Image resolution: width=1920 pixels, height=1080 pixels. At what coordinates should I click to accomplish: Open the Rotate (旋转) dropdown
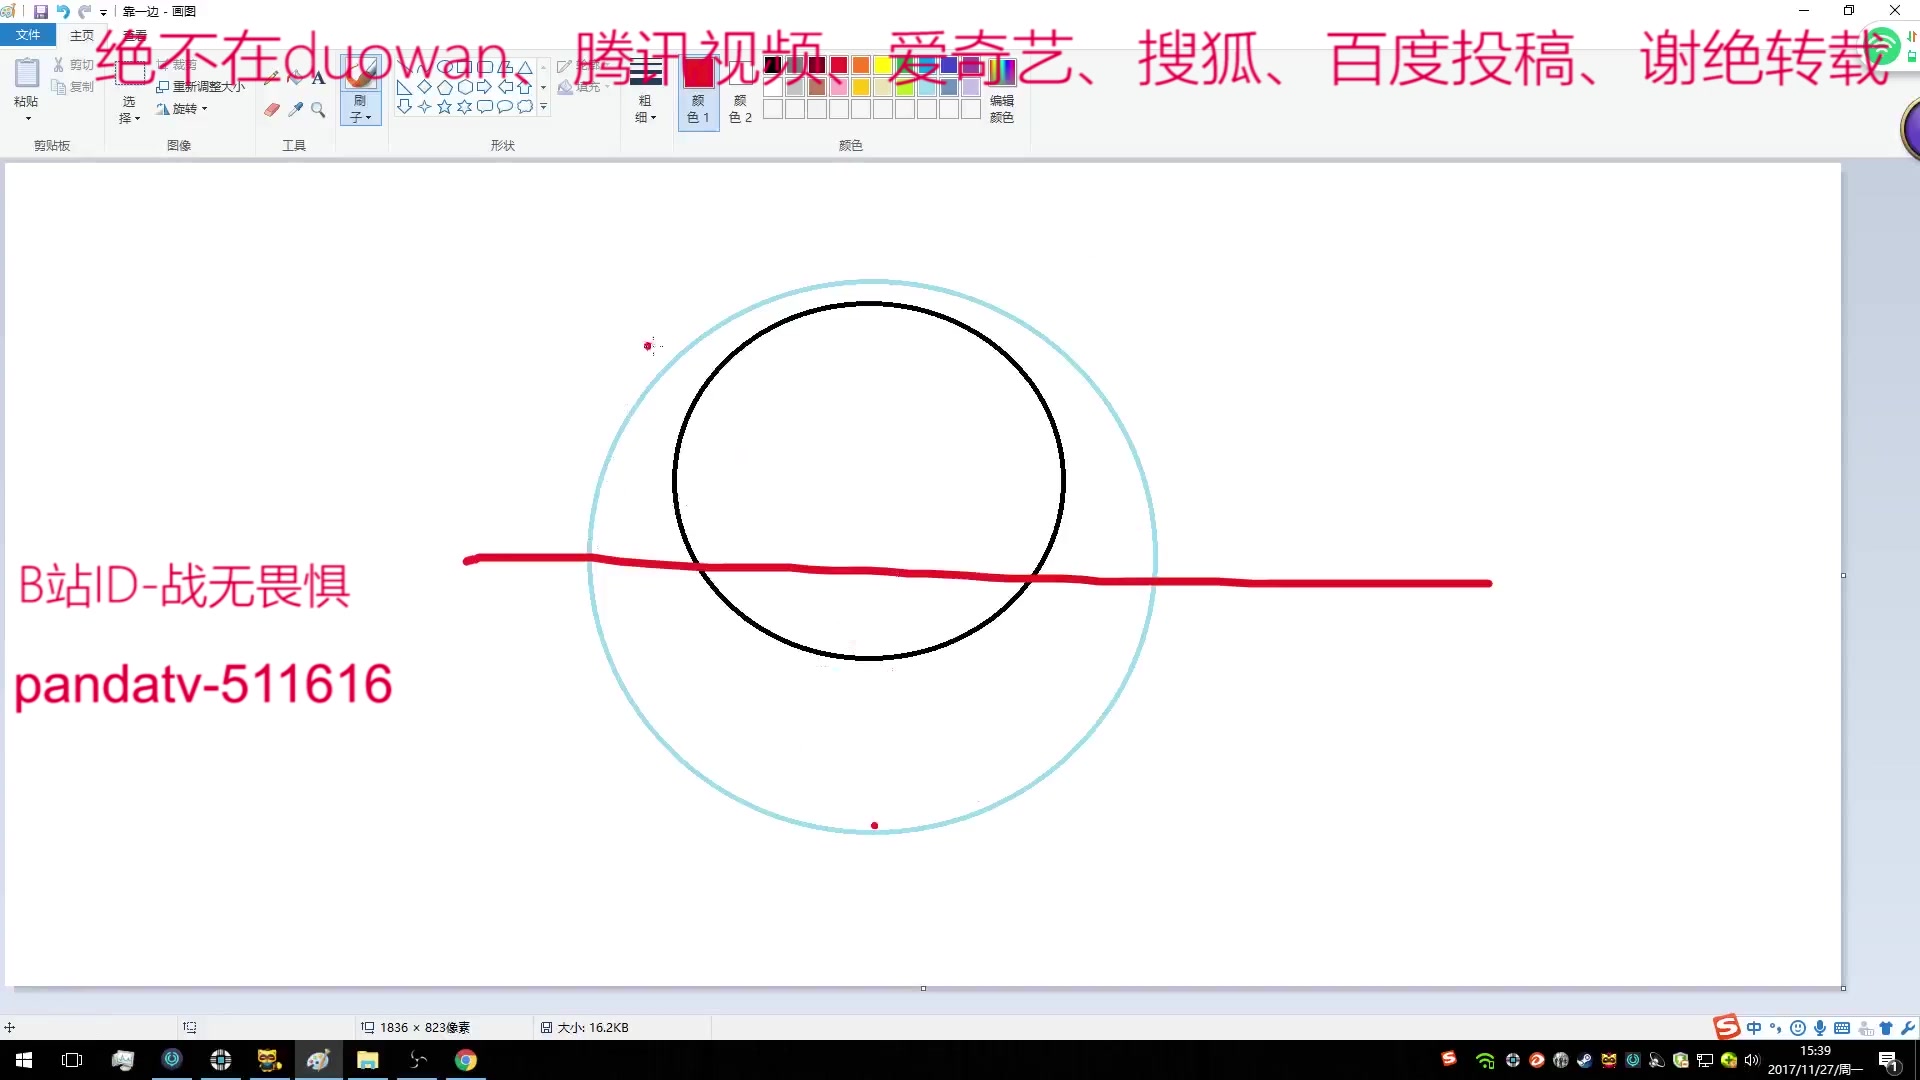point(183,109)
